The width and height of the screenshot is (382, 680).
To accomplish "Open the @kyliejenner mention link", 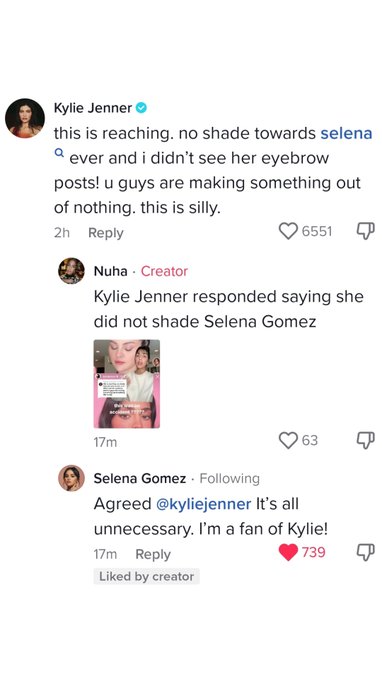I will (x=203, y=504).
